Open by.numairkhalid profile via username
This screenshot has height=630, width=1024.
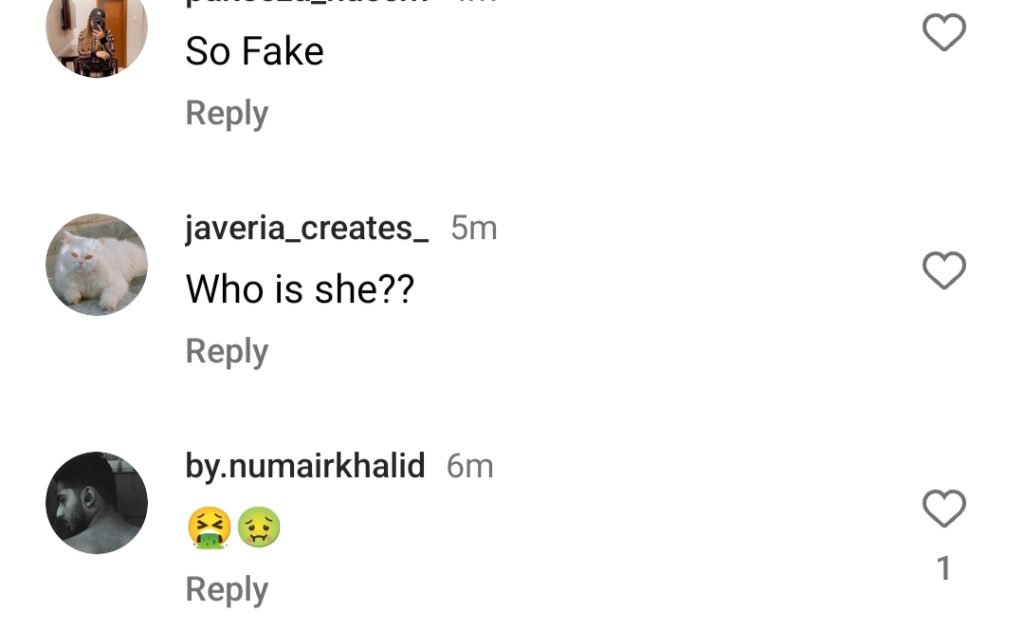click(x=305, y=466)
